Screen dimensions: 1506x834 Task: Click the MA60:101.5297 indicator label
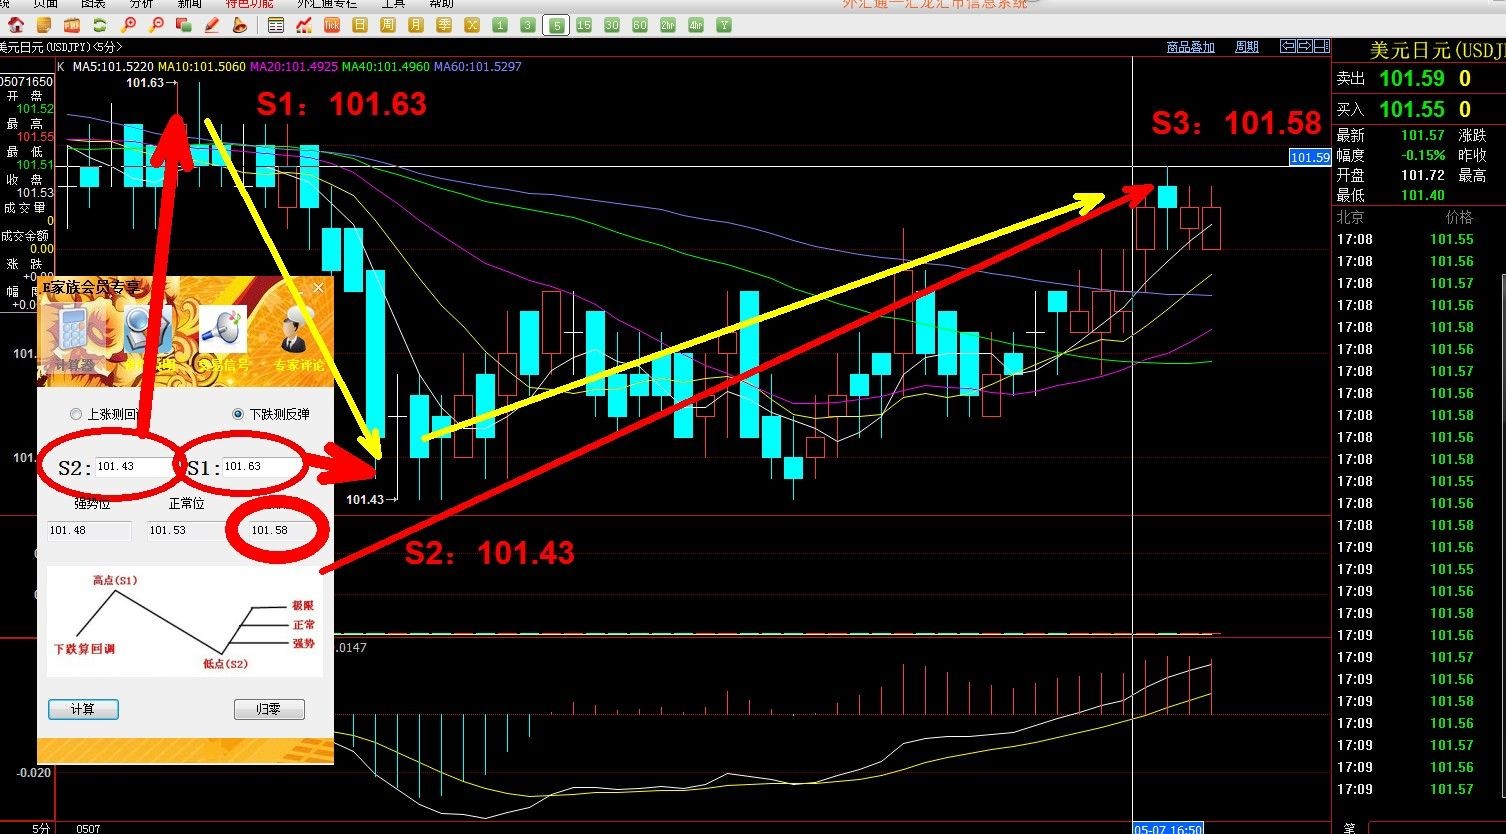click(x=478, y=67)
